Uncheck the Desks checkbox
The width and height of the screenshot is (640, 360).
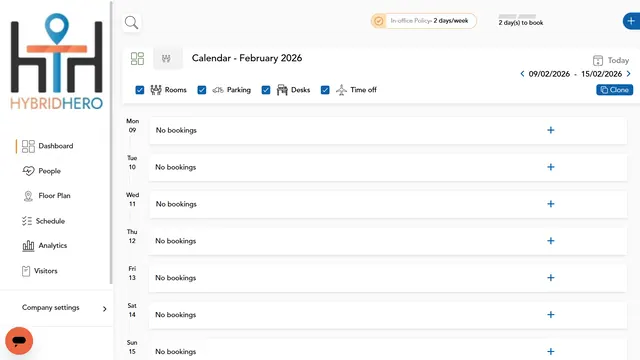pos(266,90)
